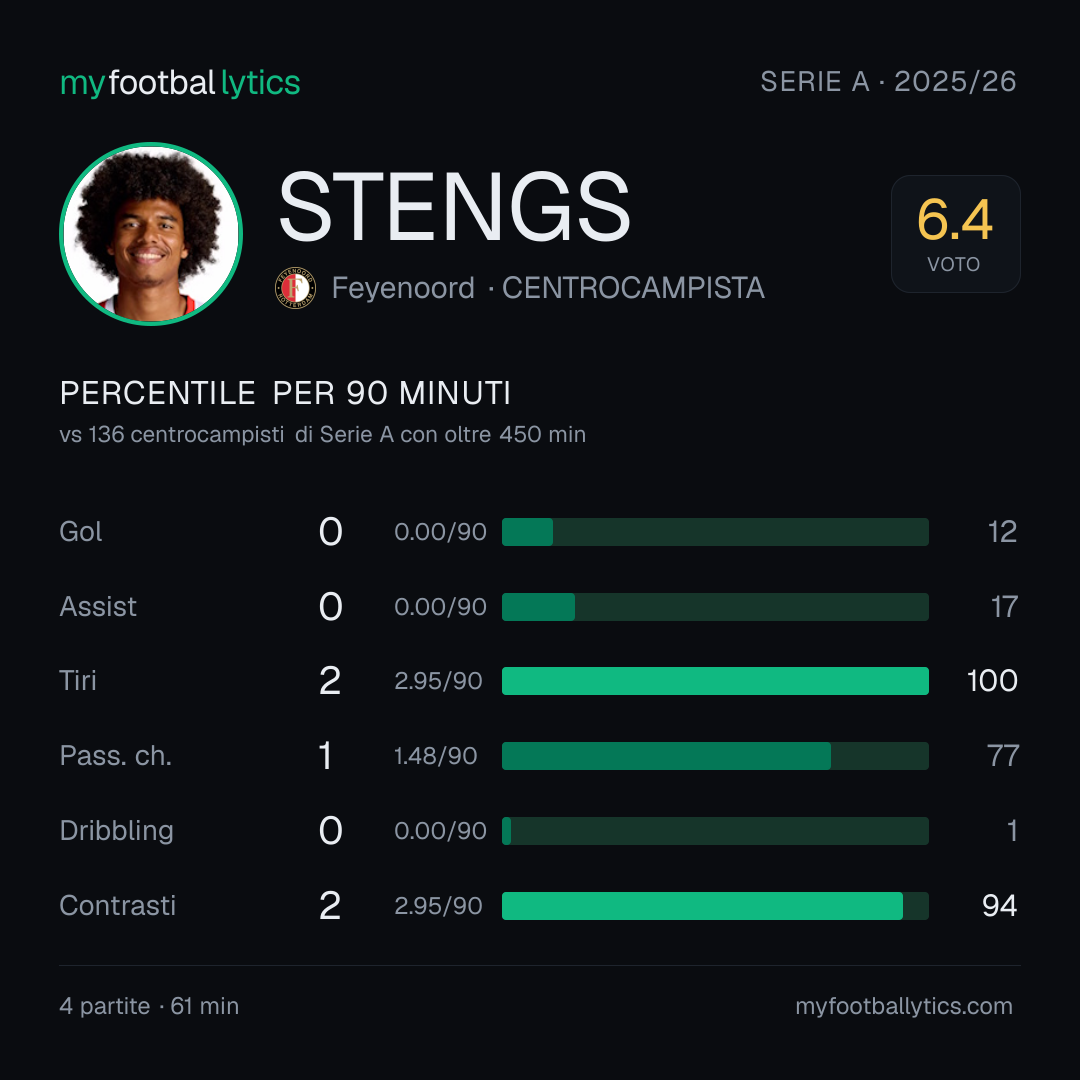This screenshot has width=1080, height=1080.
Task: Click the 6.4 Voto rating badge
Action: tap(955, 234)
